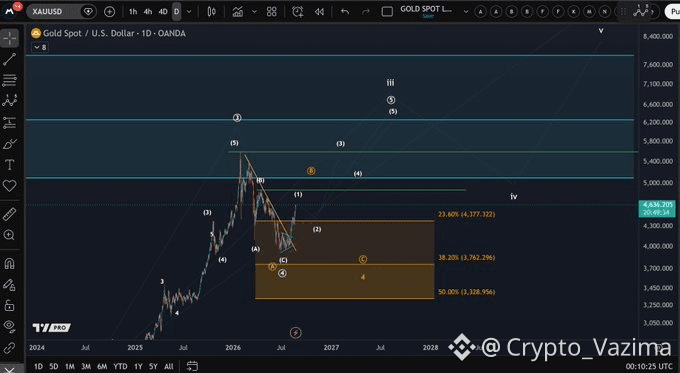The width and height of the screenshot is (680, 373).
Task: Start bar replay mode
Action: (320, 12)
